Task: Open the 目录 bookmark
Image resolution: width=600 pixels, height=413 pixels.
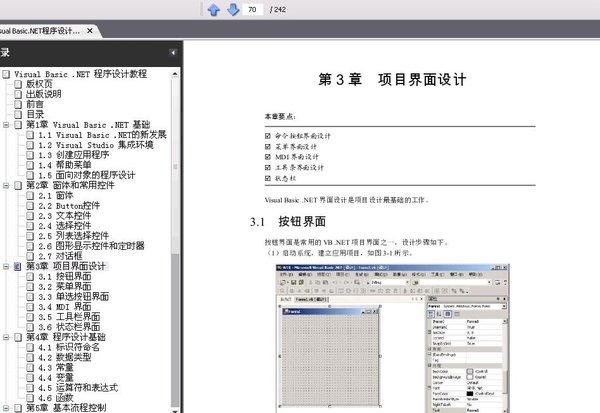Action: [35, 114]
